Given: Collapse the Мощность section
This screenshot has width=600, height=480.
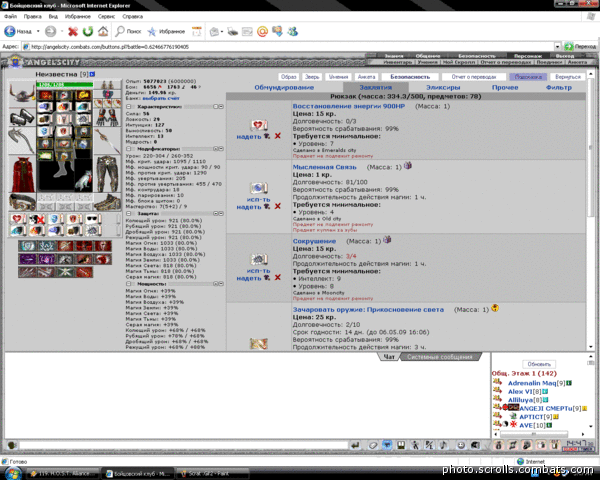Looking at the screenshot, I should click(x=129, y=284).
